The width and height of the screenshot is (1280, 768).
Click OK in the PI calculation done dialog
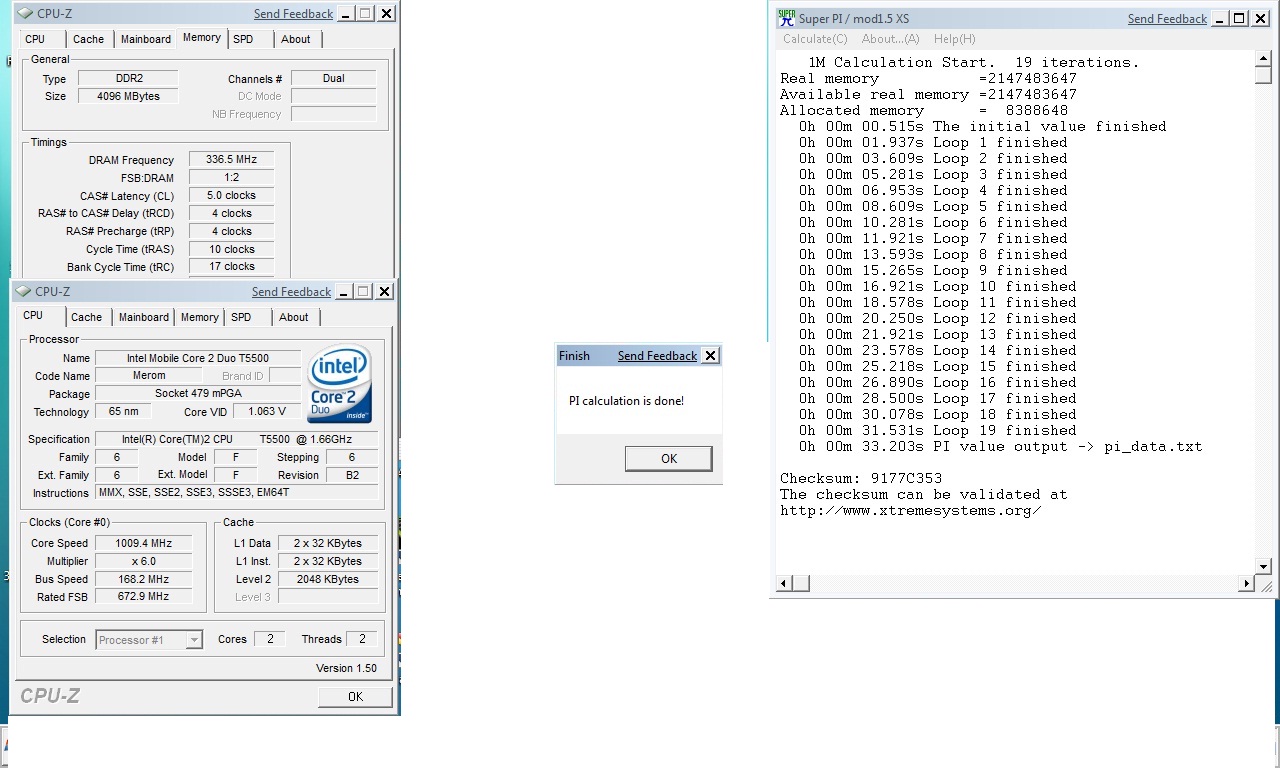pyautogui.click(x=669, y=459)
